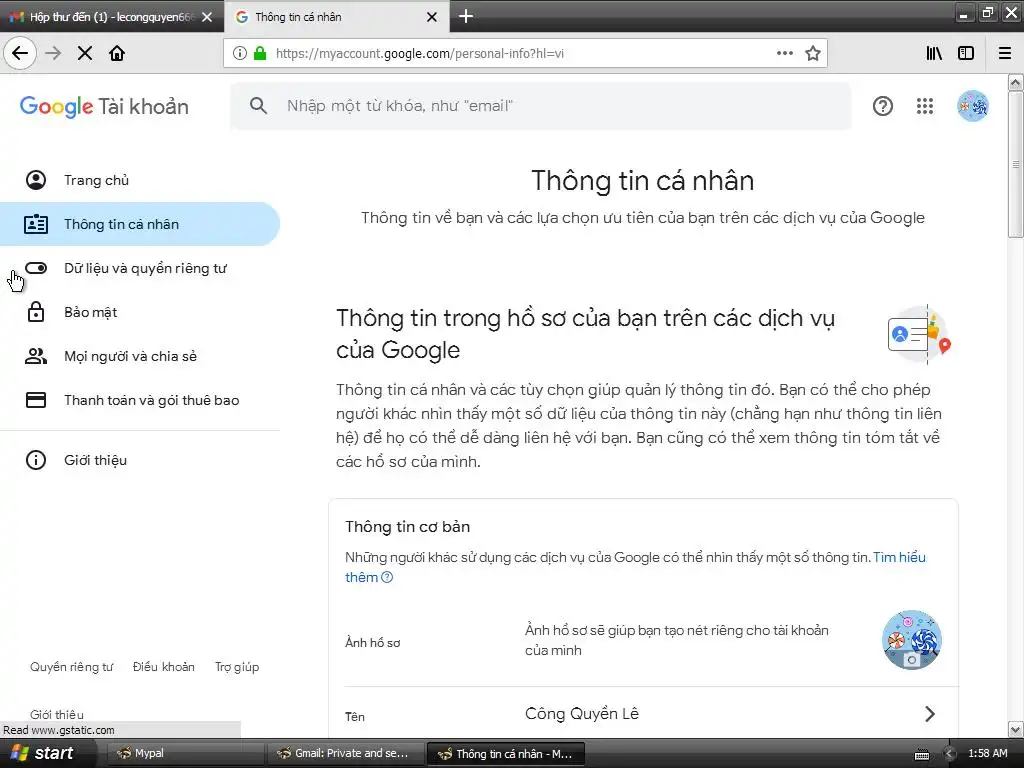Open Trang chủ in the sidebar
The height and width of the screenshot is (768, 1024).
(x=140, y=180)
